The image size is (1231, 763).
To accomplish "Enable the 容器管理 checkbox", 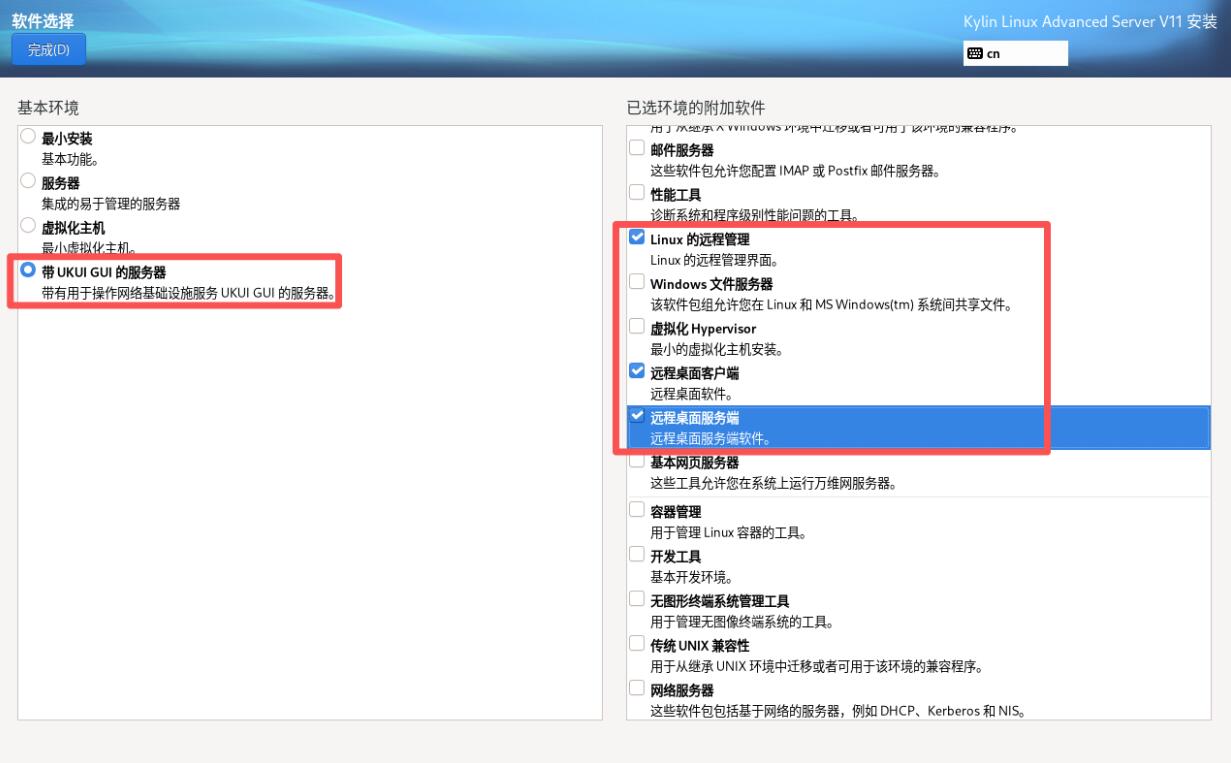I will tap(637, 509).
